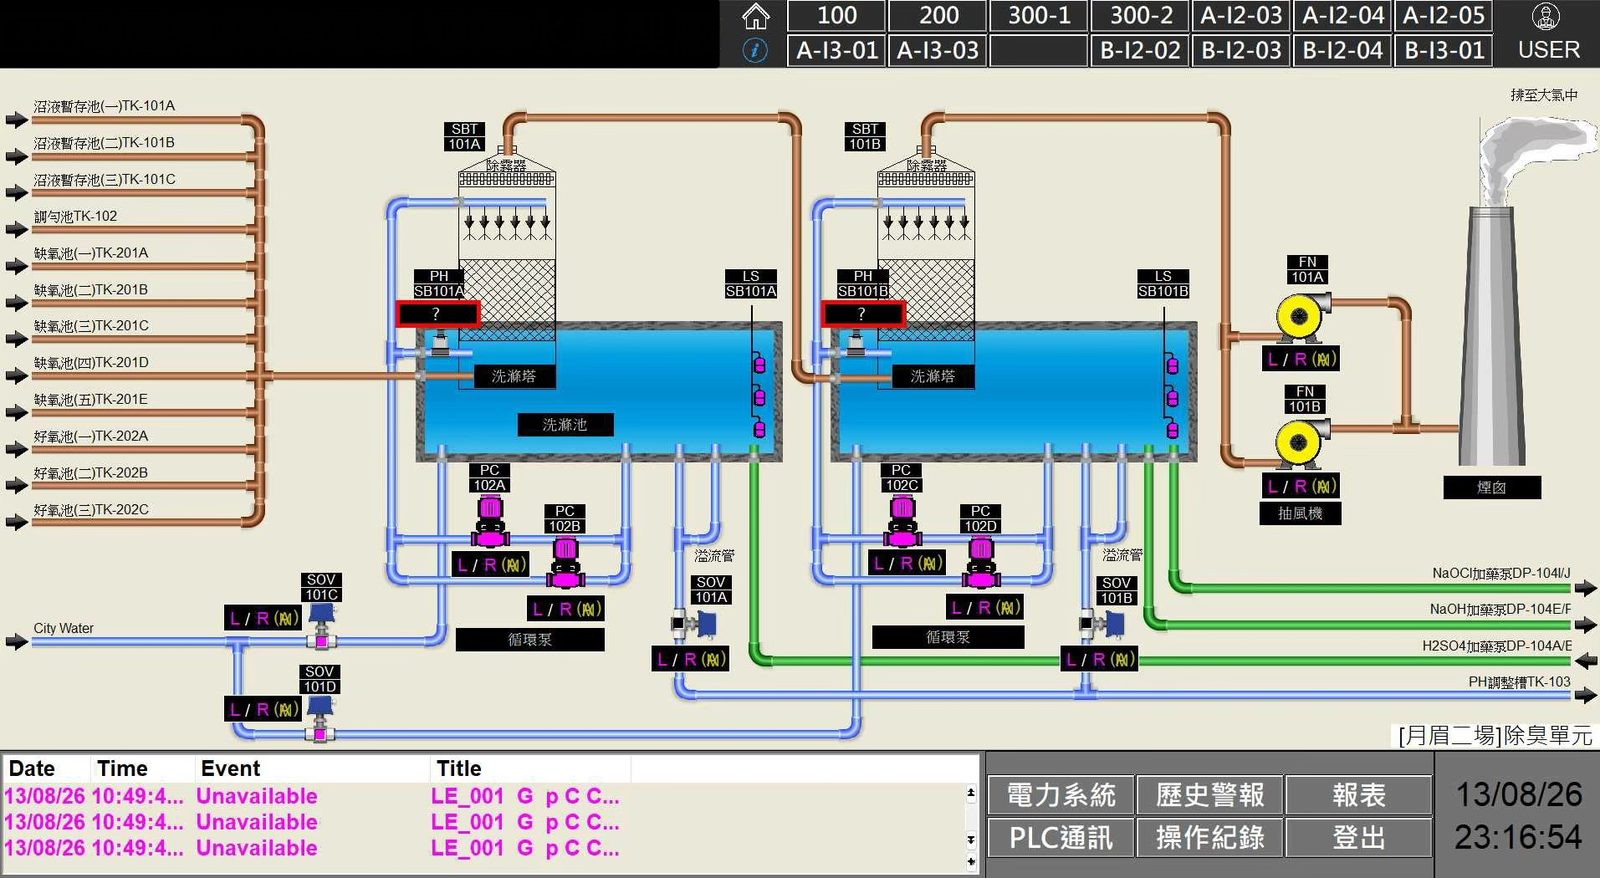Go to the home screen icon
This screenshot has width=1600, height=878.
(x=756, y=16)
